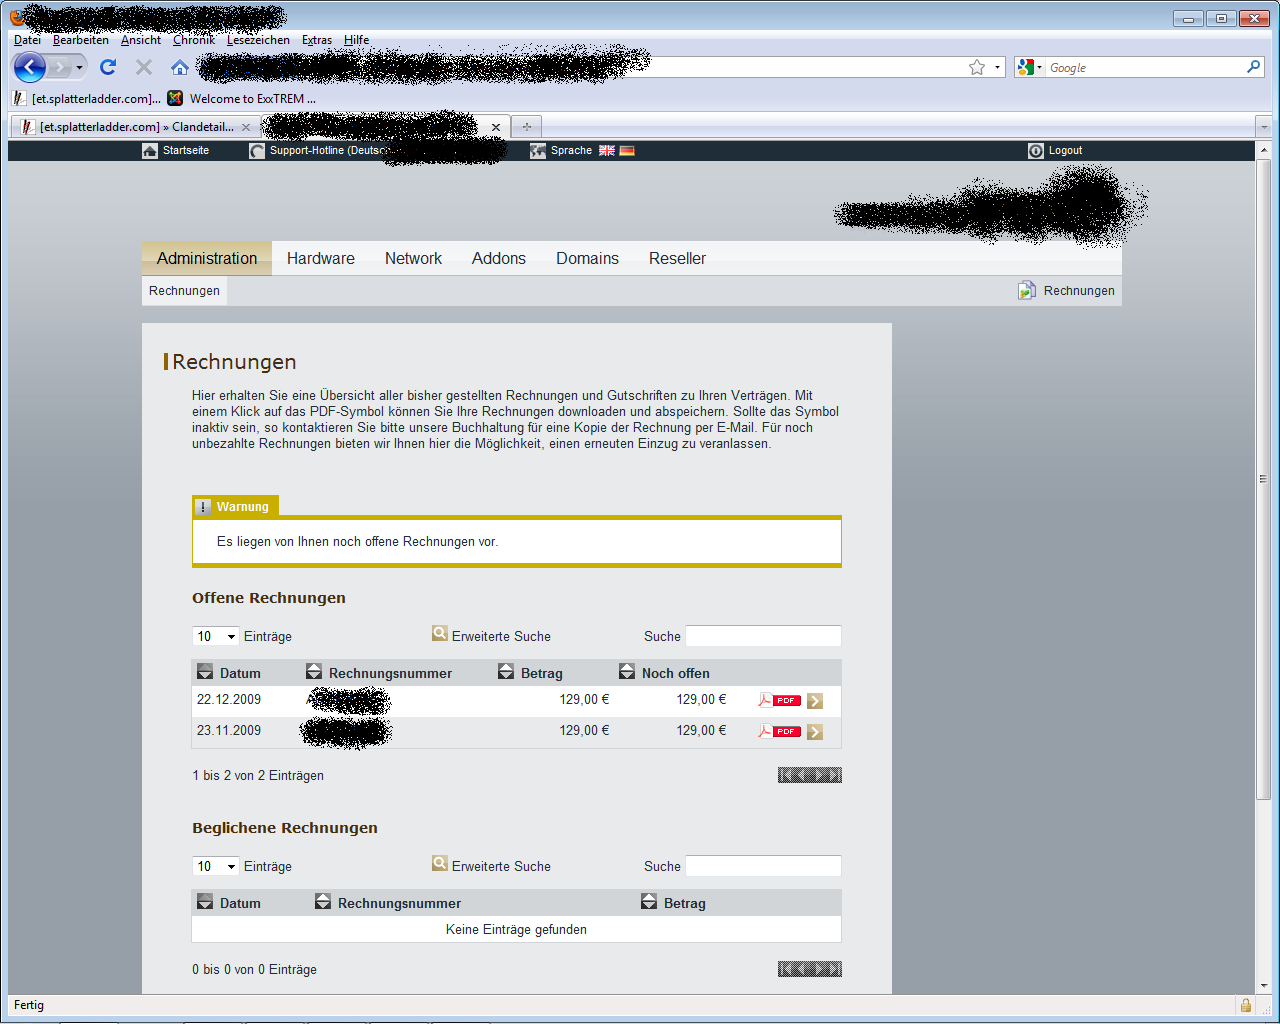Viewport: 1280px width, 1024px height.
Task: Expand the back/forward history dropdown arrow
Action: (x=79, y=67)
